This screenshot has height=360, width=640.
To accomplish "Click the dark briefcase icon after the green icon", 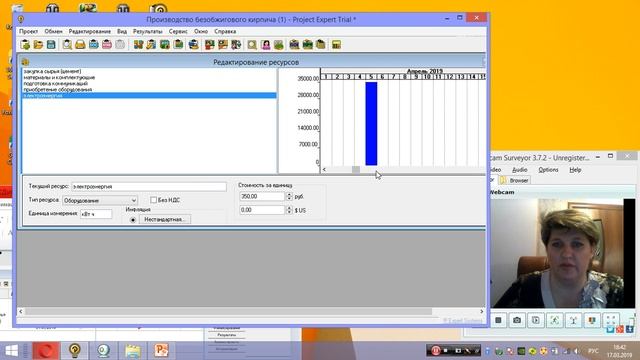I will 294,44.
